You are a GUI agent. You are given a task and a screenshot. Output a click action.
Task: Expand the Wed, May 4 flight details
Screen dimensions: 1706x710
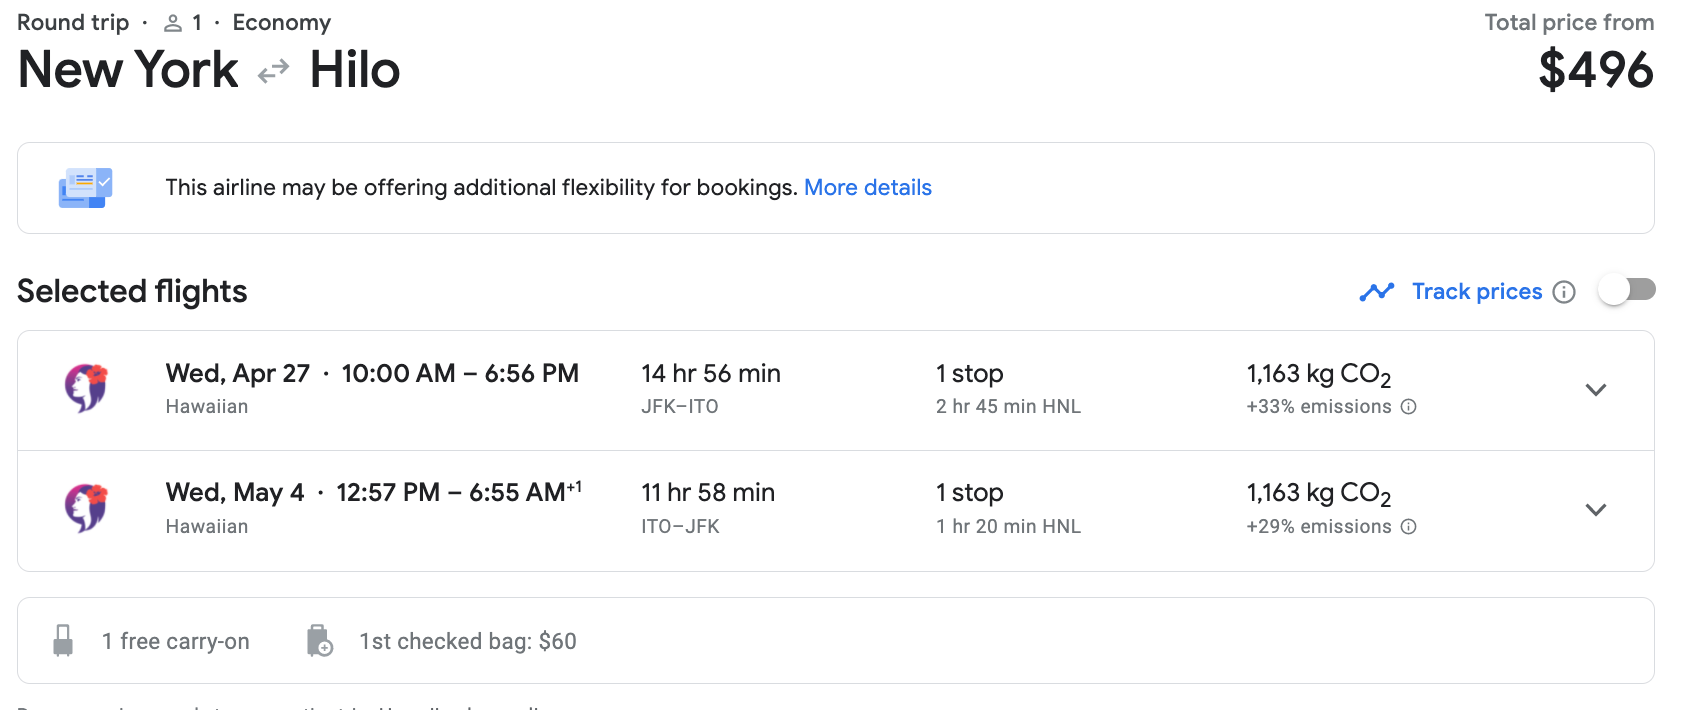pos(1595,510)
